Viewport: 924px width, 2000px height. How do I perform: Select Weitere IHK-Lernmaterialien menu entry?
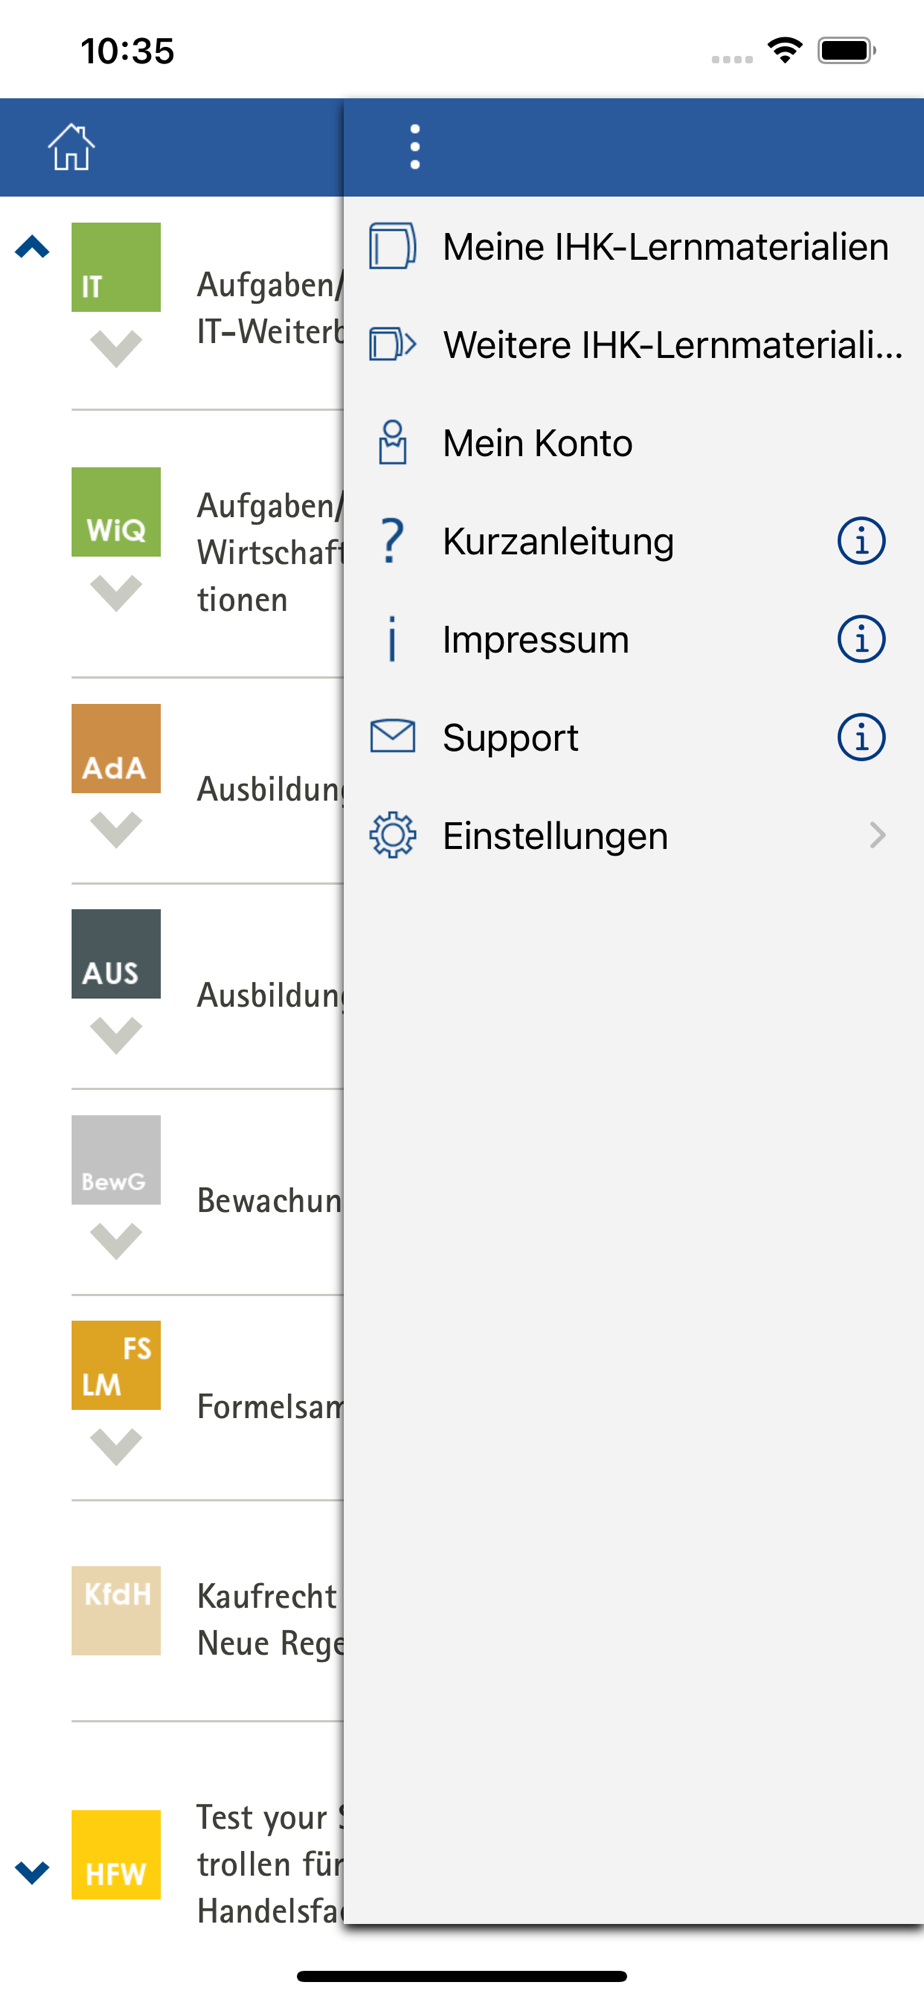tap(672, 345)
